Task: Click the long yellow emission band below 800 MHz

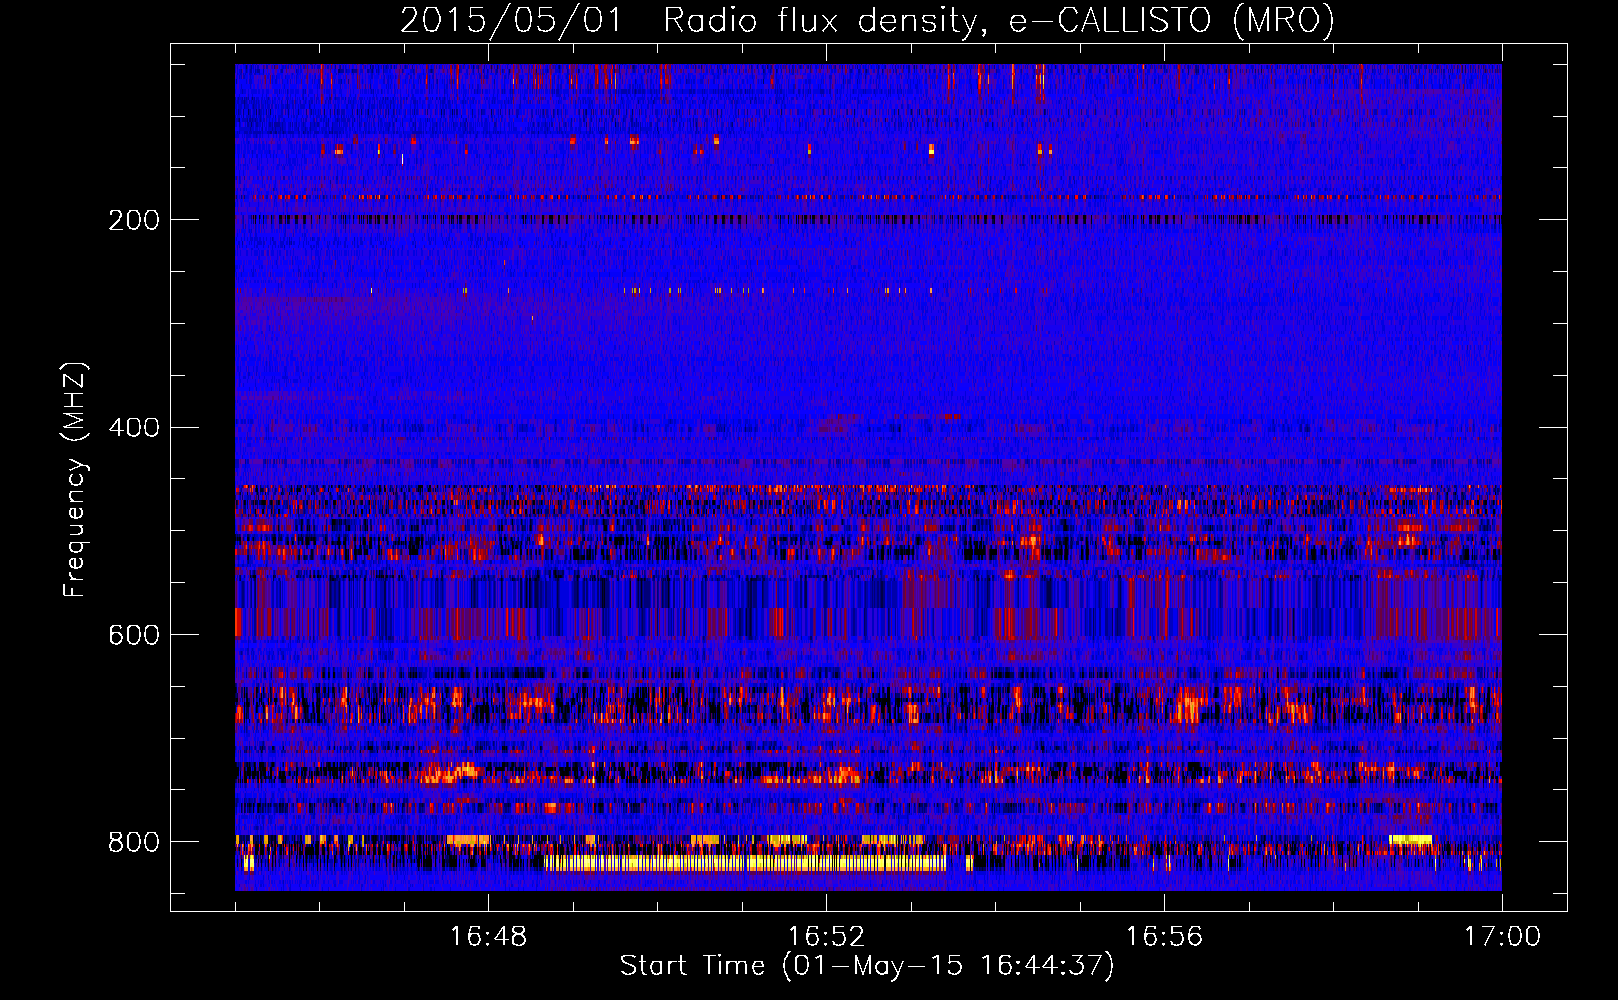Action: tap(745, 863)
